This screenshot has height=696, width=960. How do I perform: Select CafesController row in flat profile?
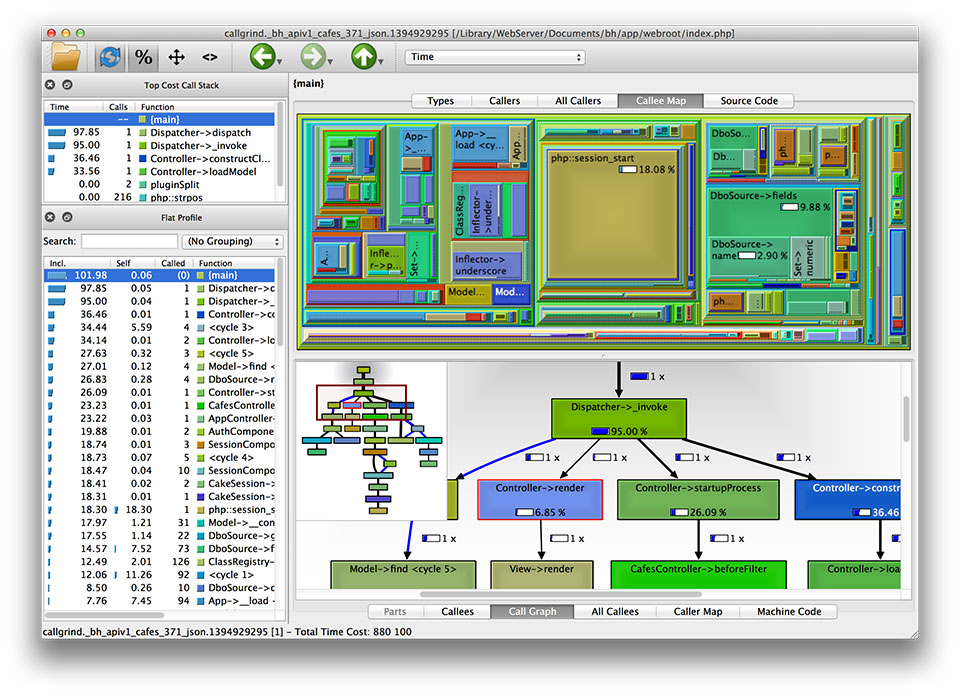(159, 405)
